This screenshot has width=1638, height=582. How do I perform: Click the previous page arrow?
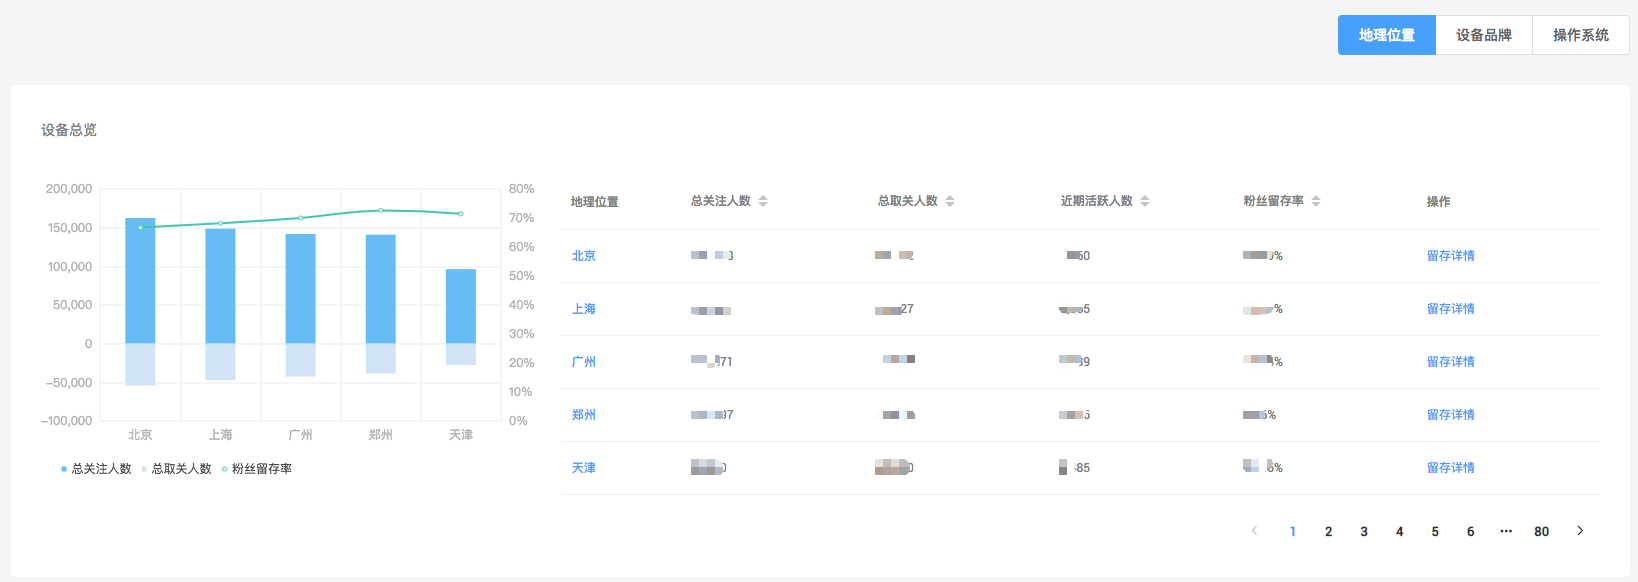point(1254,531)
